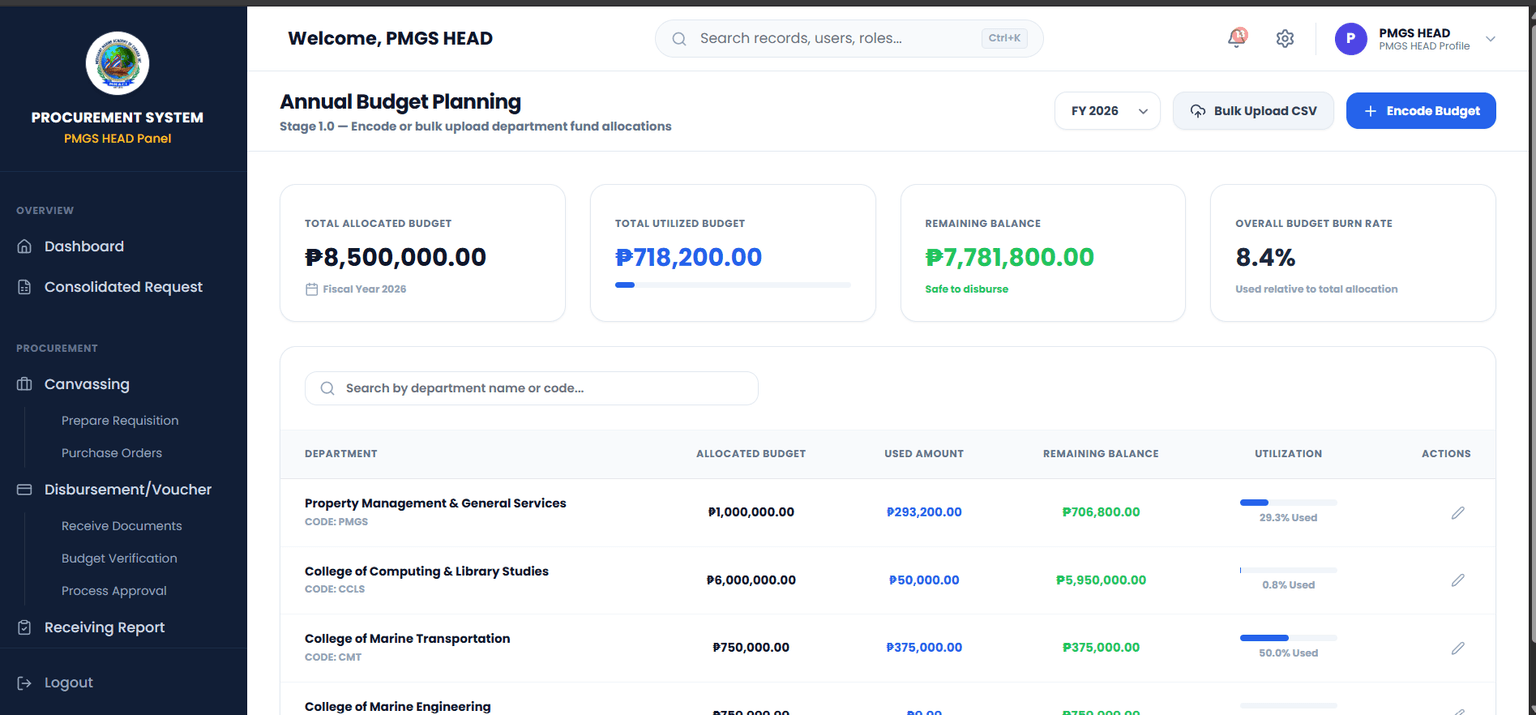Open the Receiving Report page

[x=104, y=627]
